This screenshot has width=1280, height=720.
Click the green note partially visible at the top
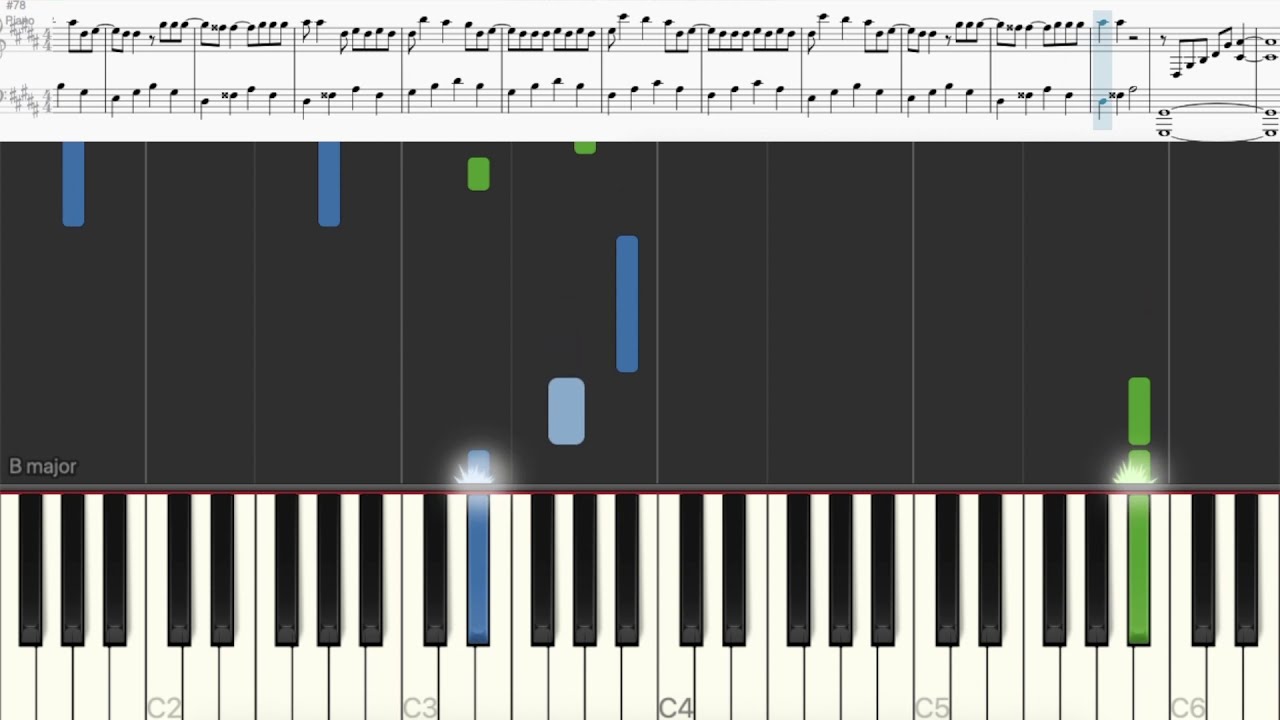585,147
